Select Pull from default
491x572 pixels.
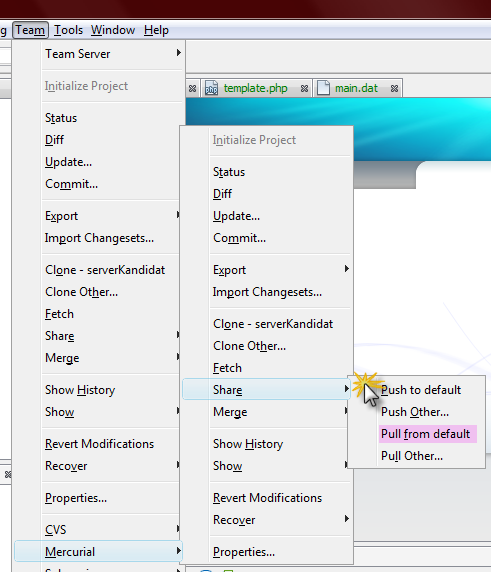(426, 434)
